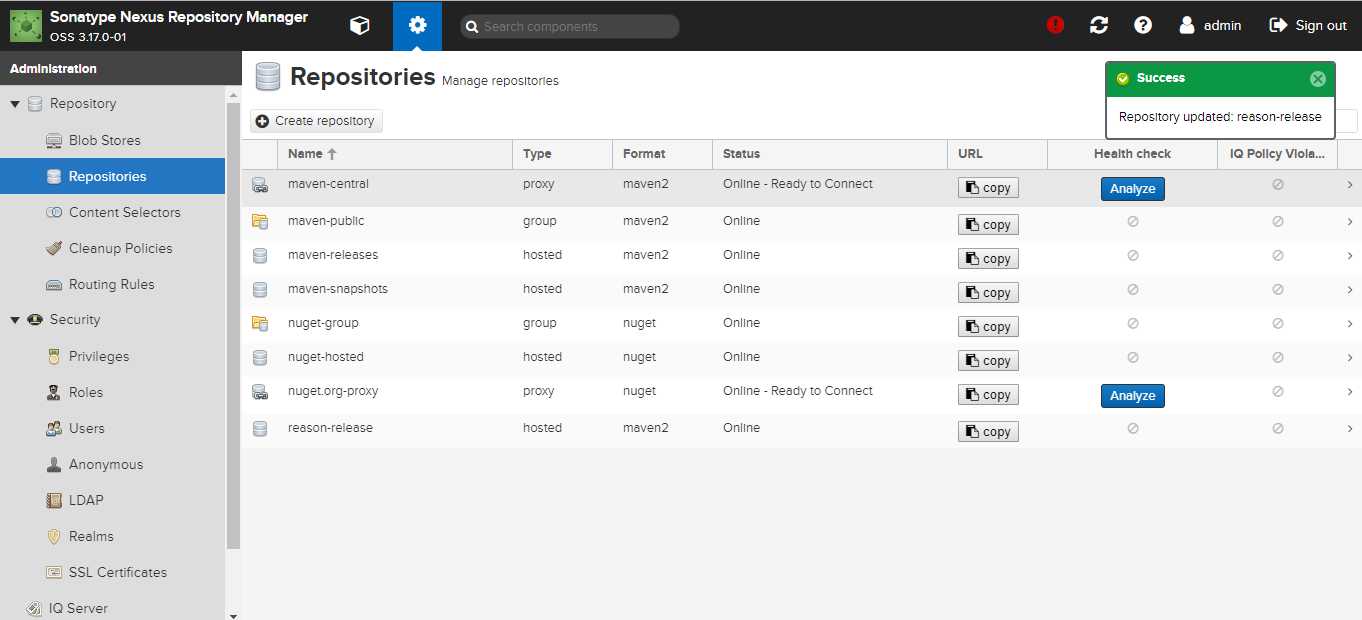
Task: Open maven-snapshots row chevron
Action: tap(1349, 290)
